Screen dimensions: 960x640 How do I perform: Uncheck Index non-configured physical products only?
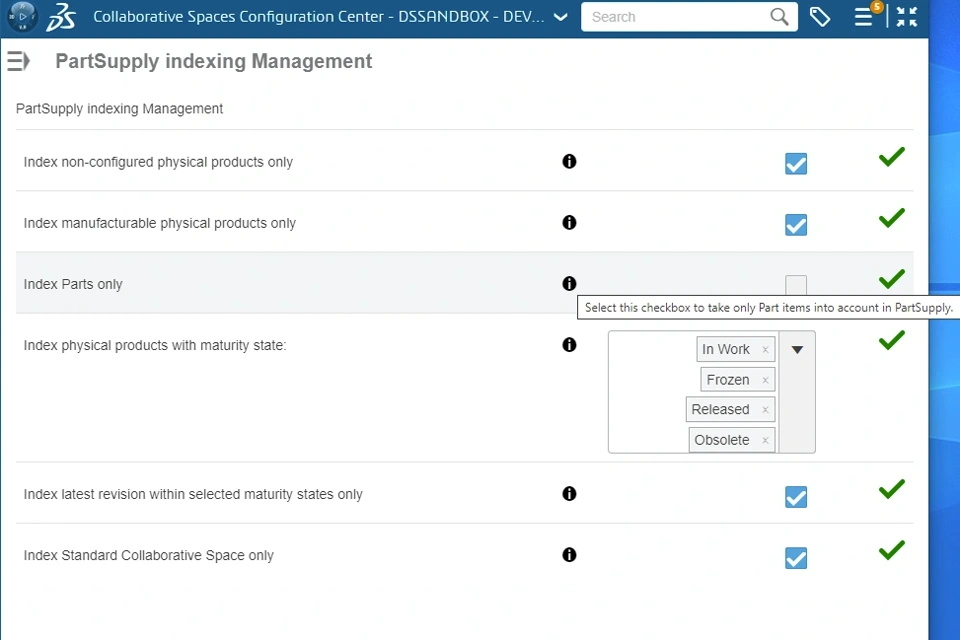pos(796,164)
